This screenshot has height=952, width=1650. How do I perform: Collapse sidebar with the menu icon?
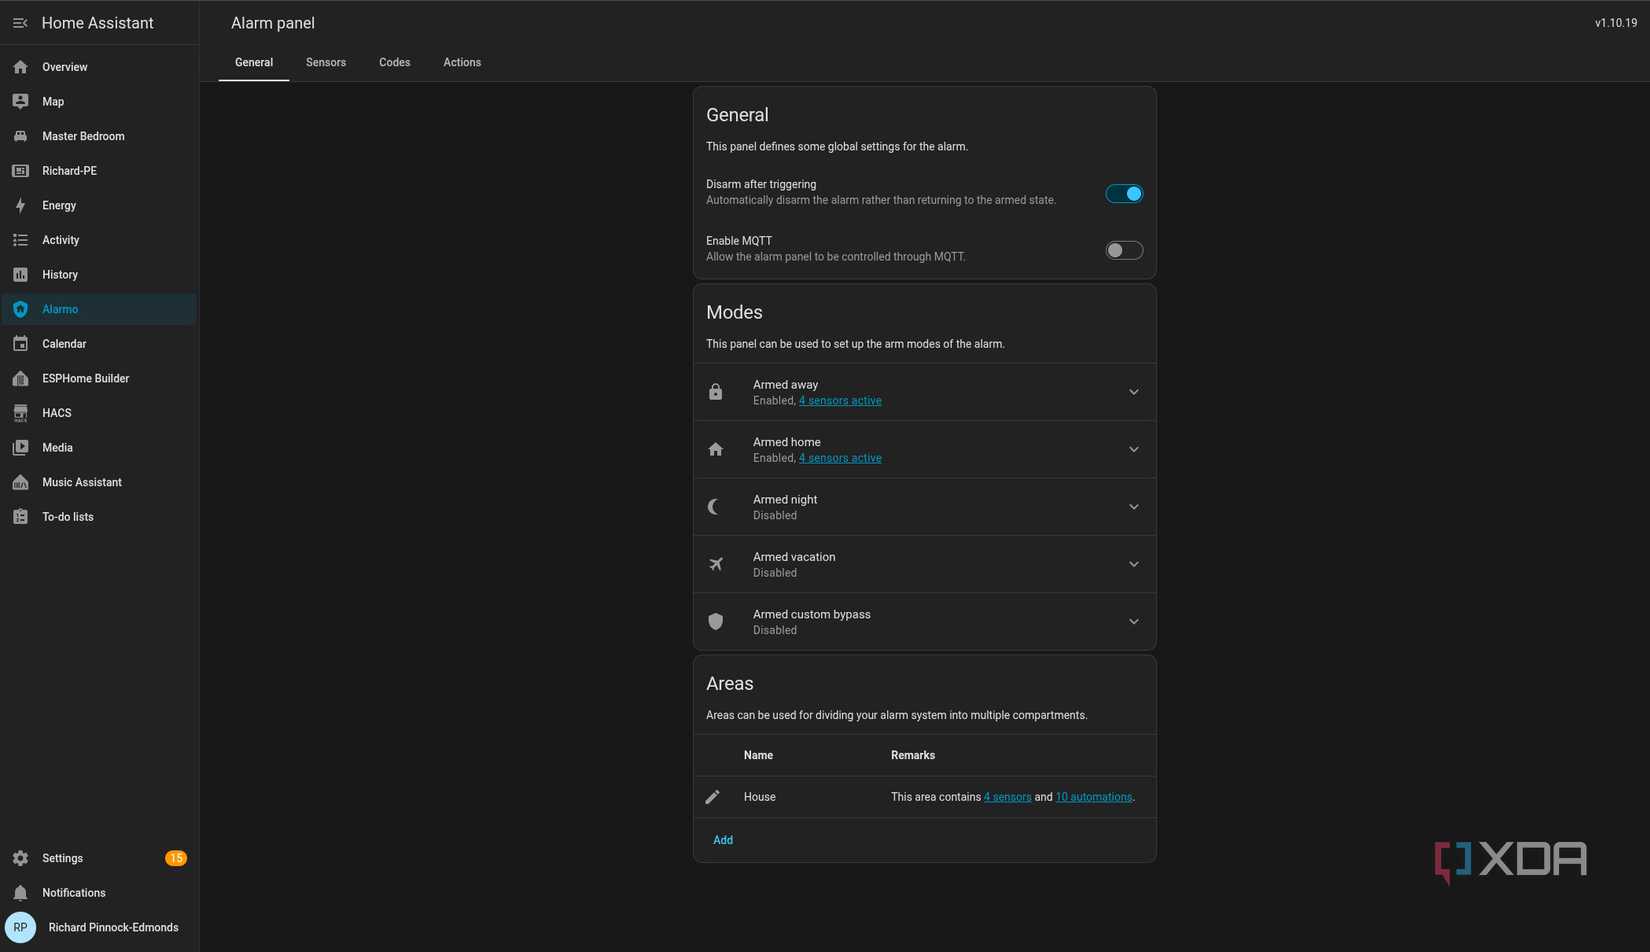click(x=20, y=23)
